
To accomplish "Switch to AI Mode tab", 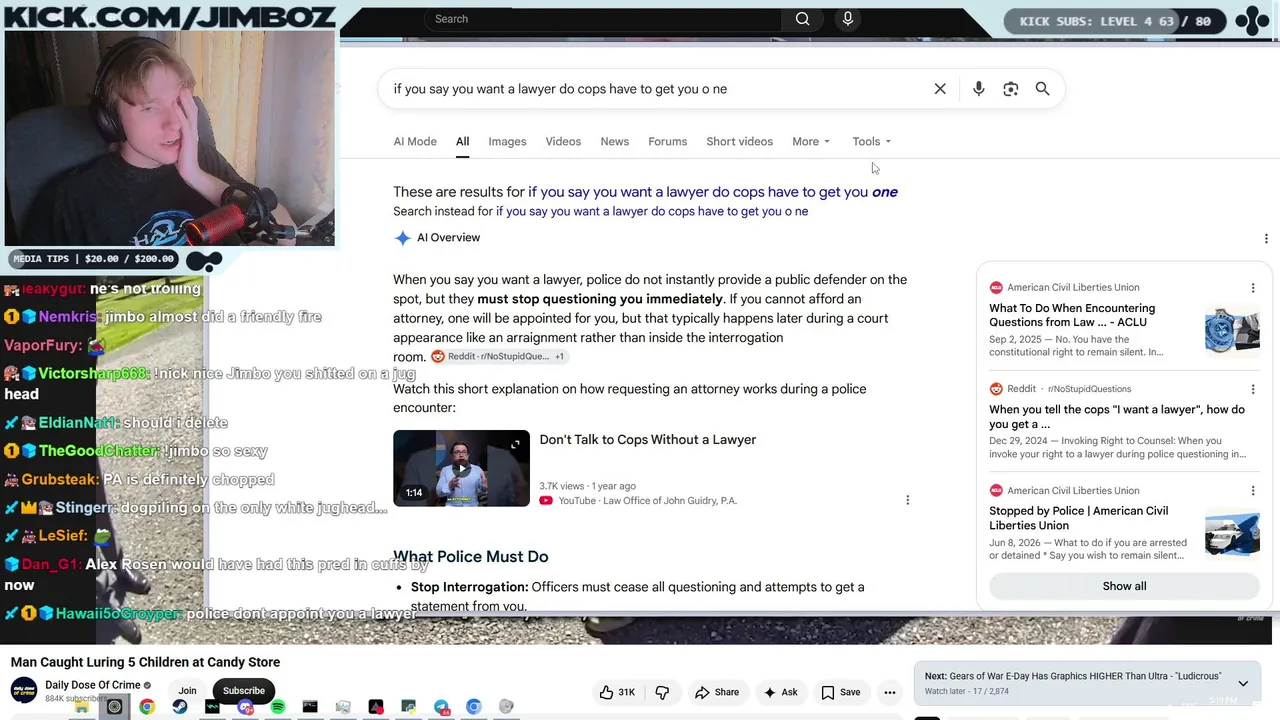I will click(x=415, y=141).
